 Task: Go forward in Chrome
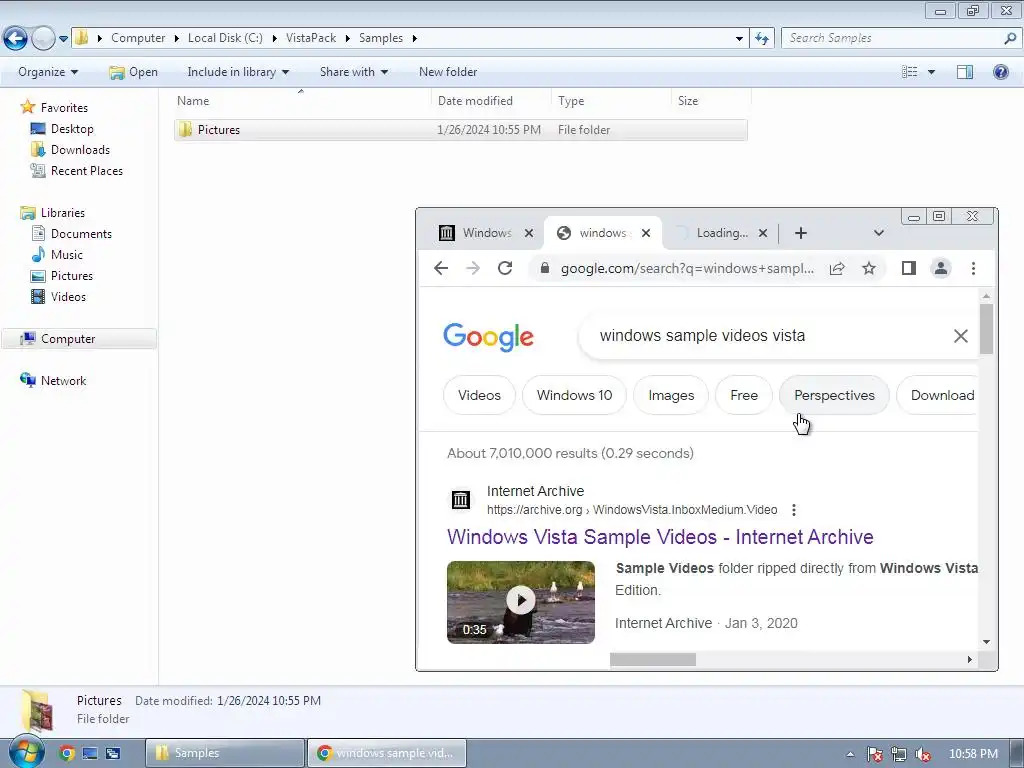(x=473, y=268)
